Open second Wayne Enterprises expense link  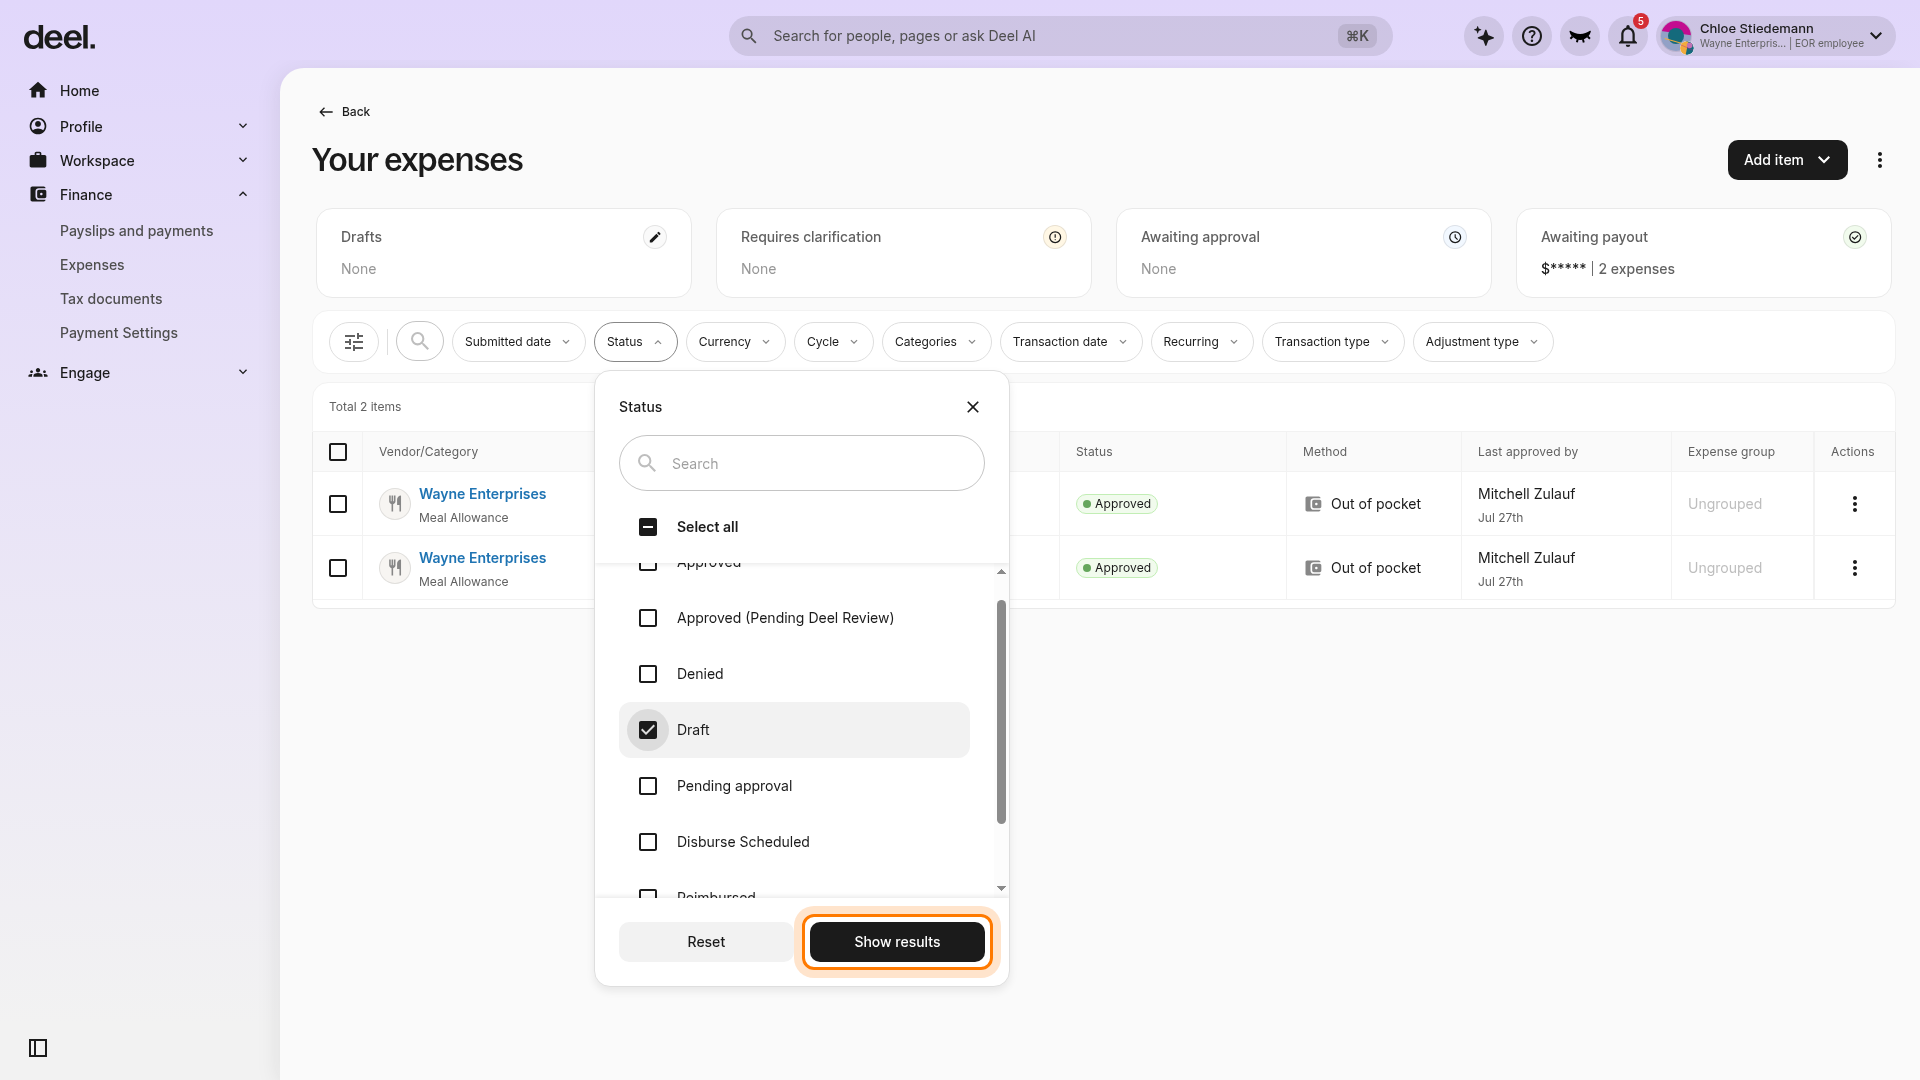click(x=482, y=558)
